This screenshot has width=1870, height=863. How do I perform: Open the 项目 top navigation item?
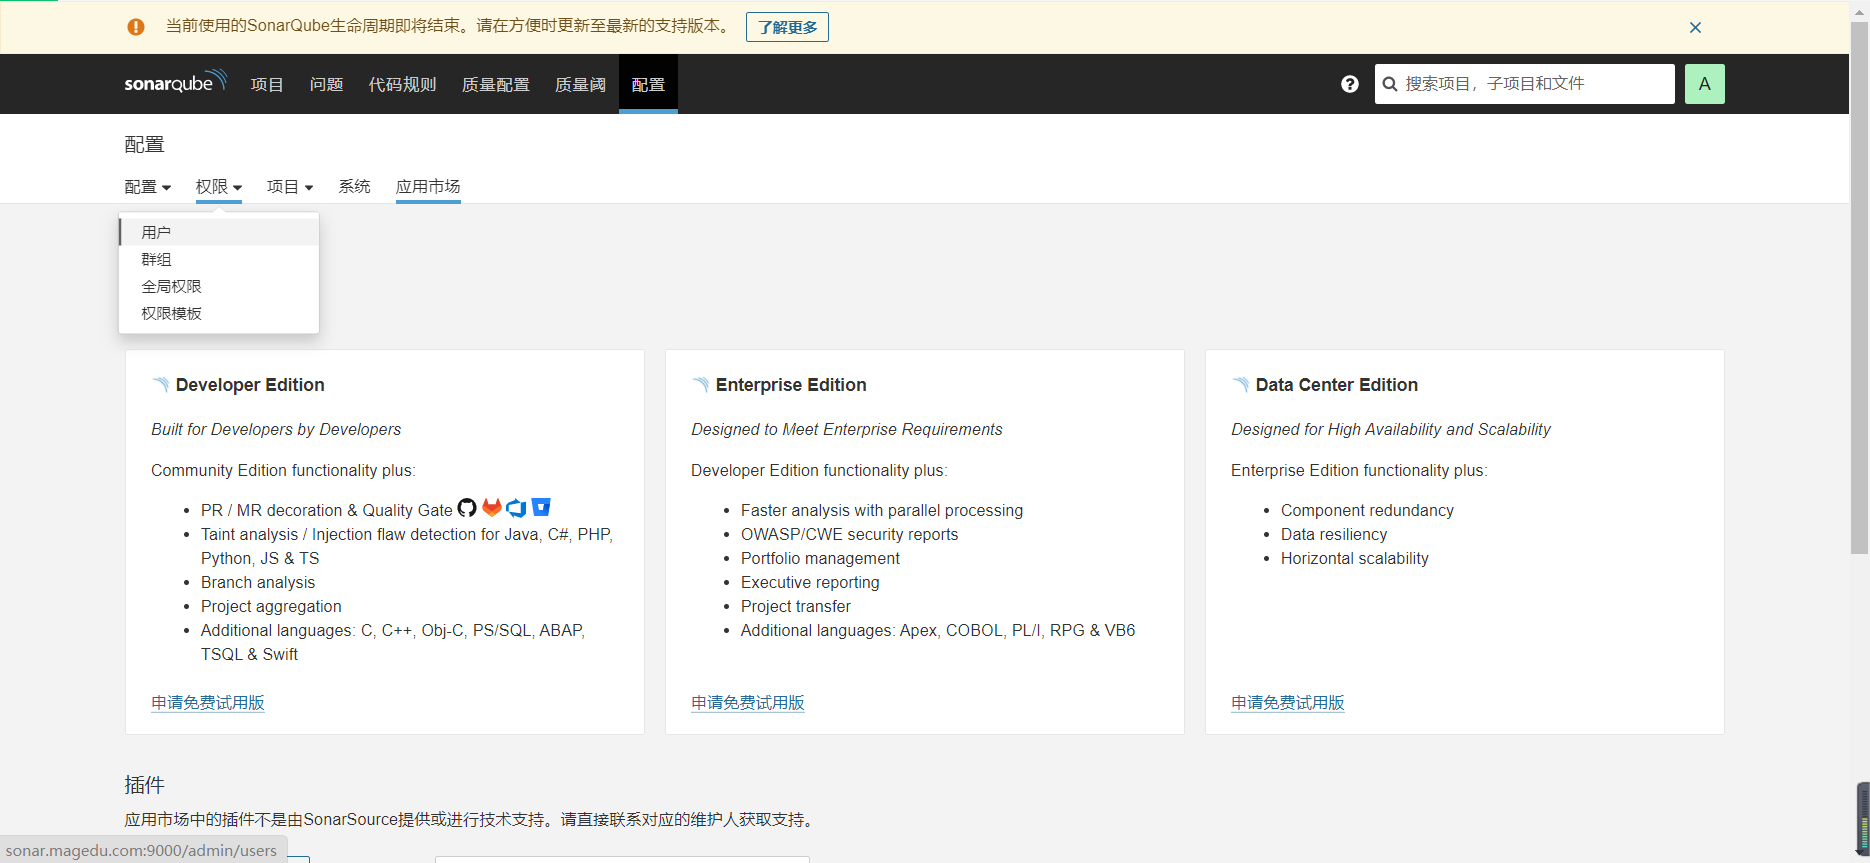coord(267,84)
